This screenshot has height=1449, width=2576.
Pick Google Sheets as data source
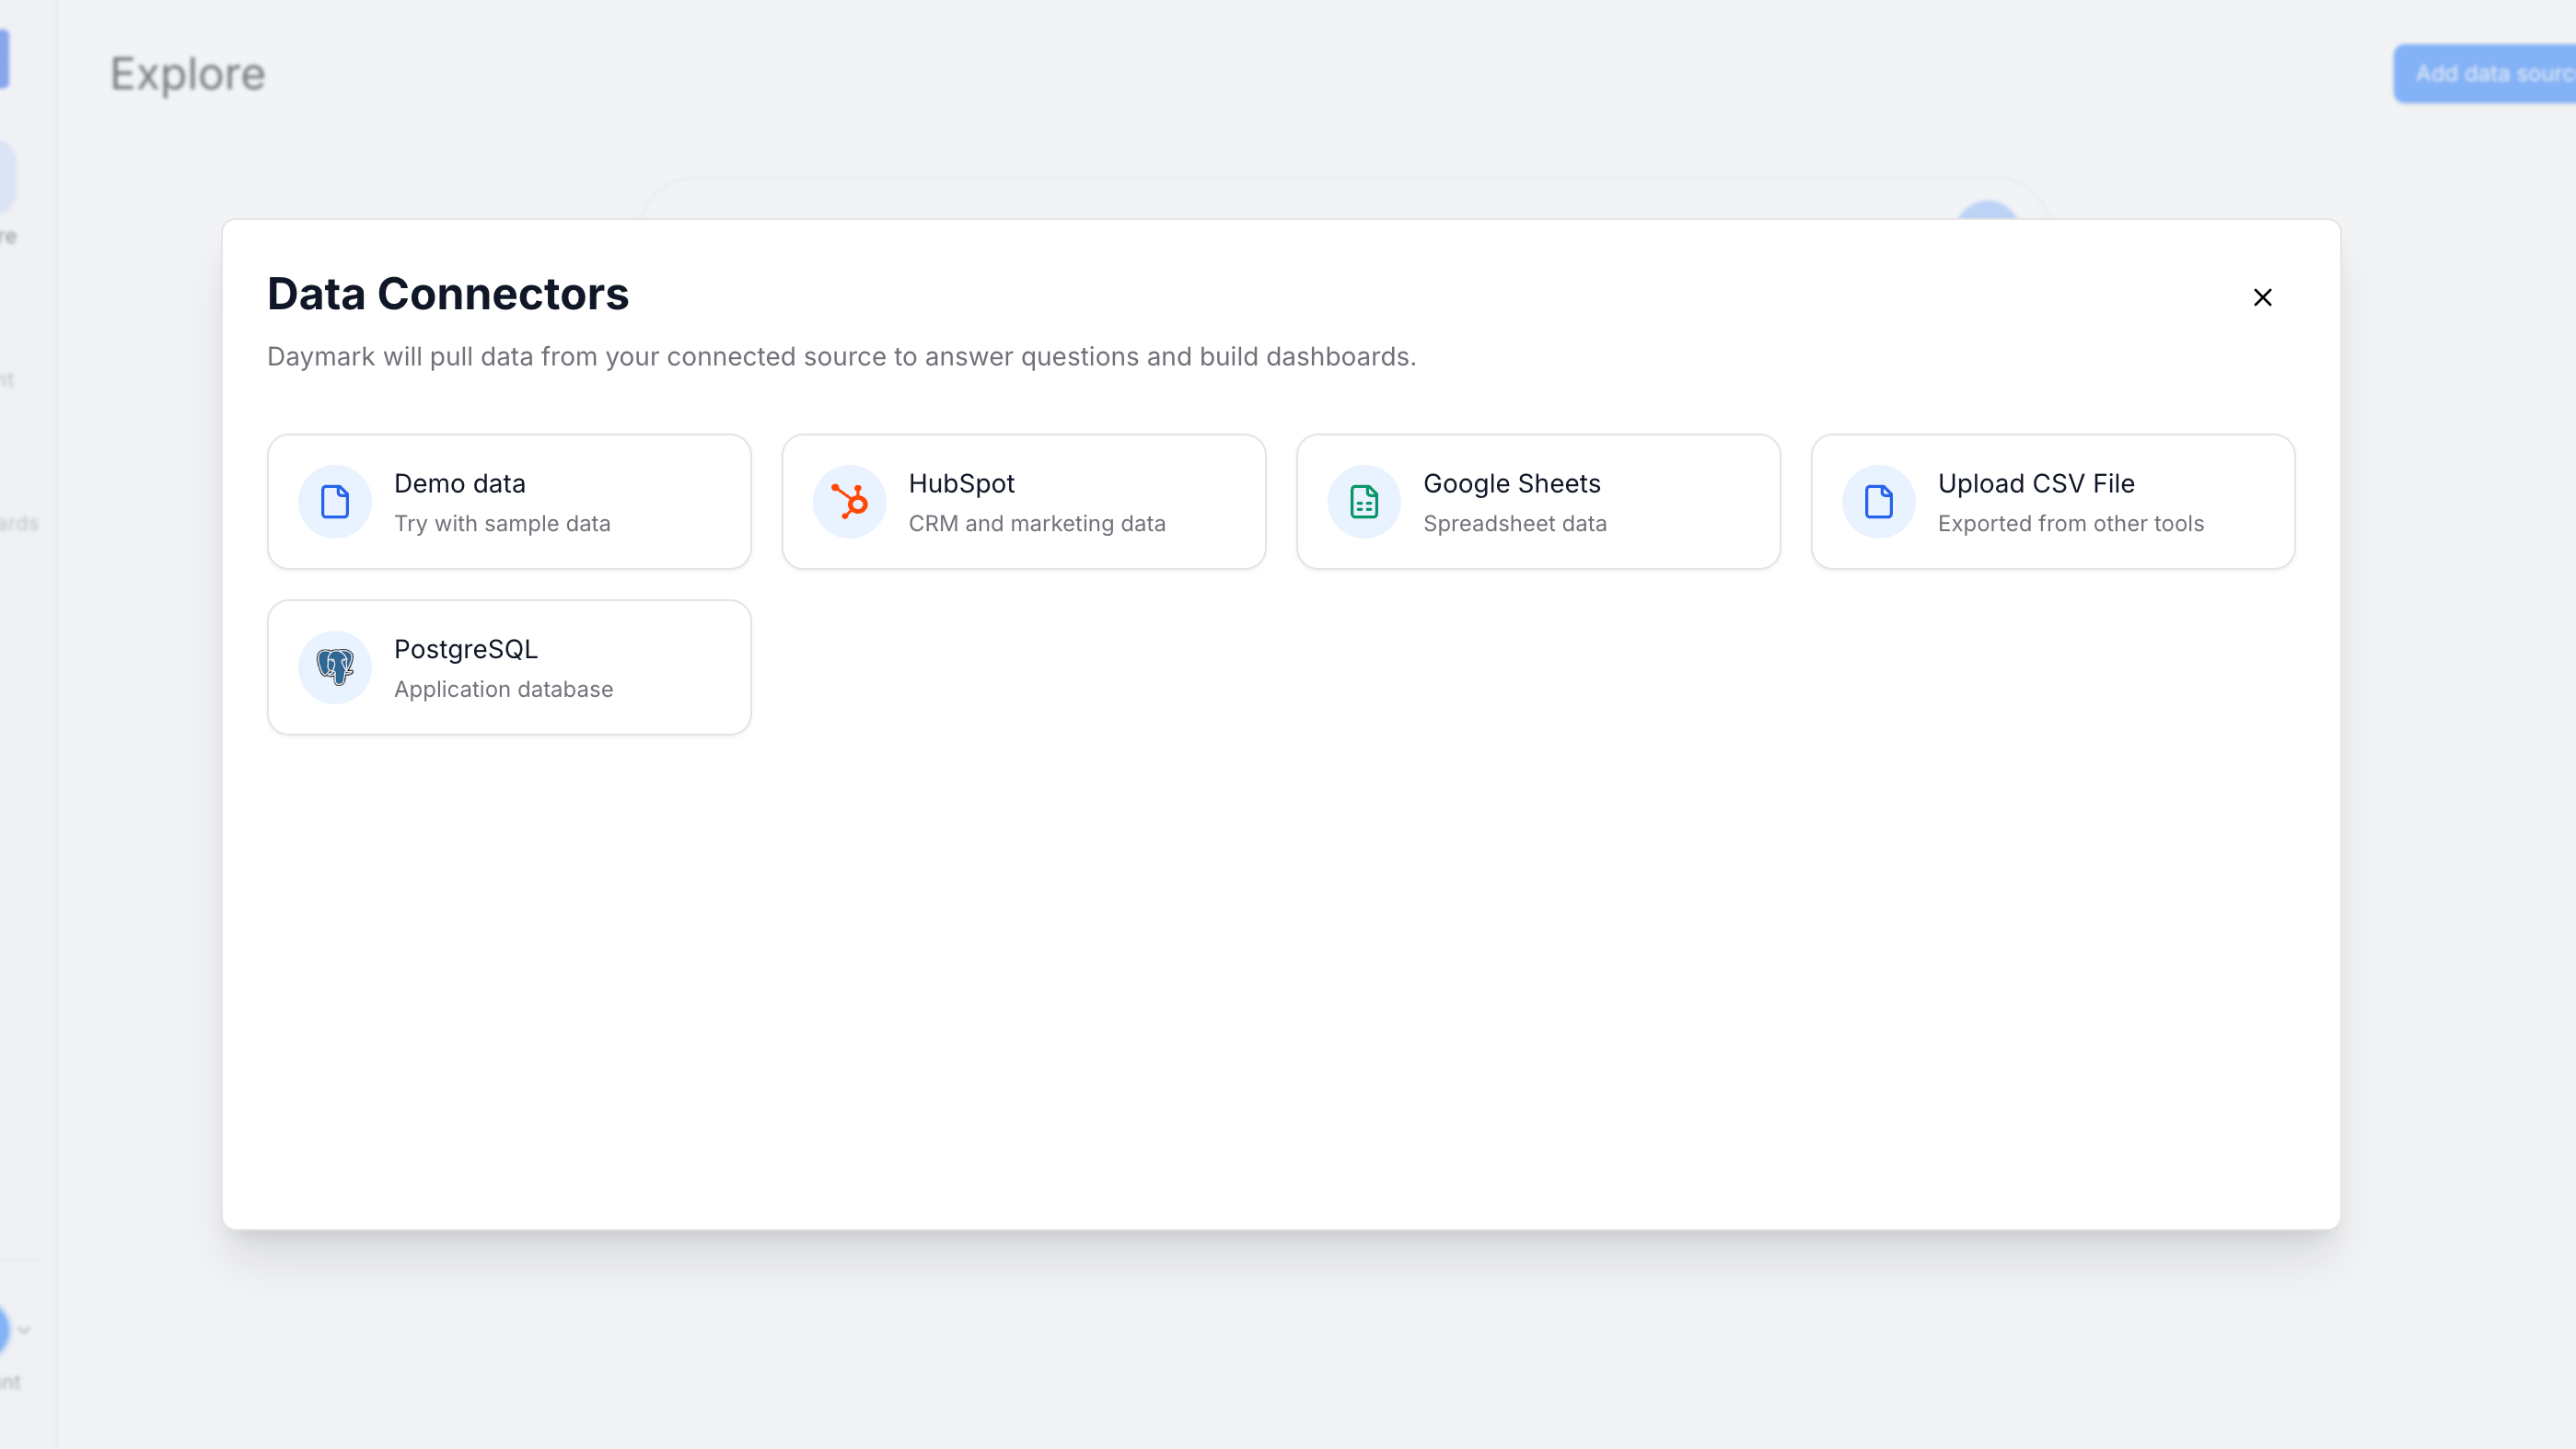click(x=1511, y=483)
